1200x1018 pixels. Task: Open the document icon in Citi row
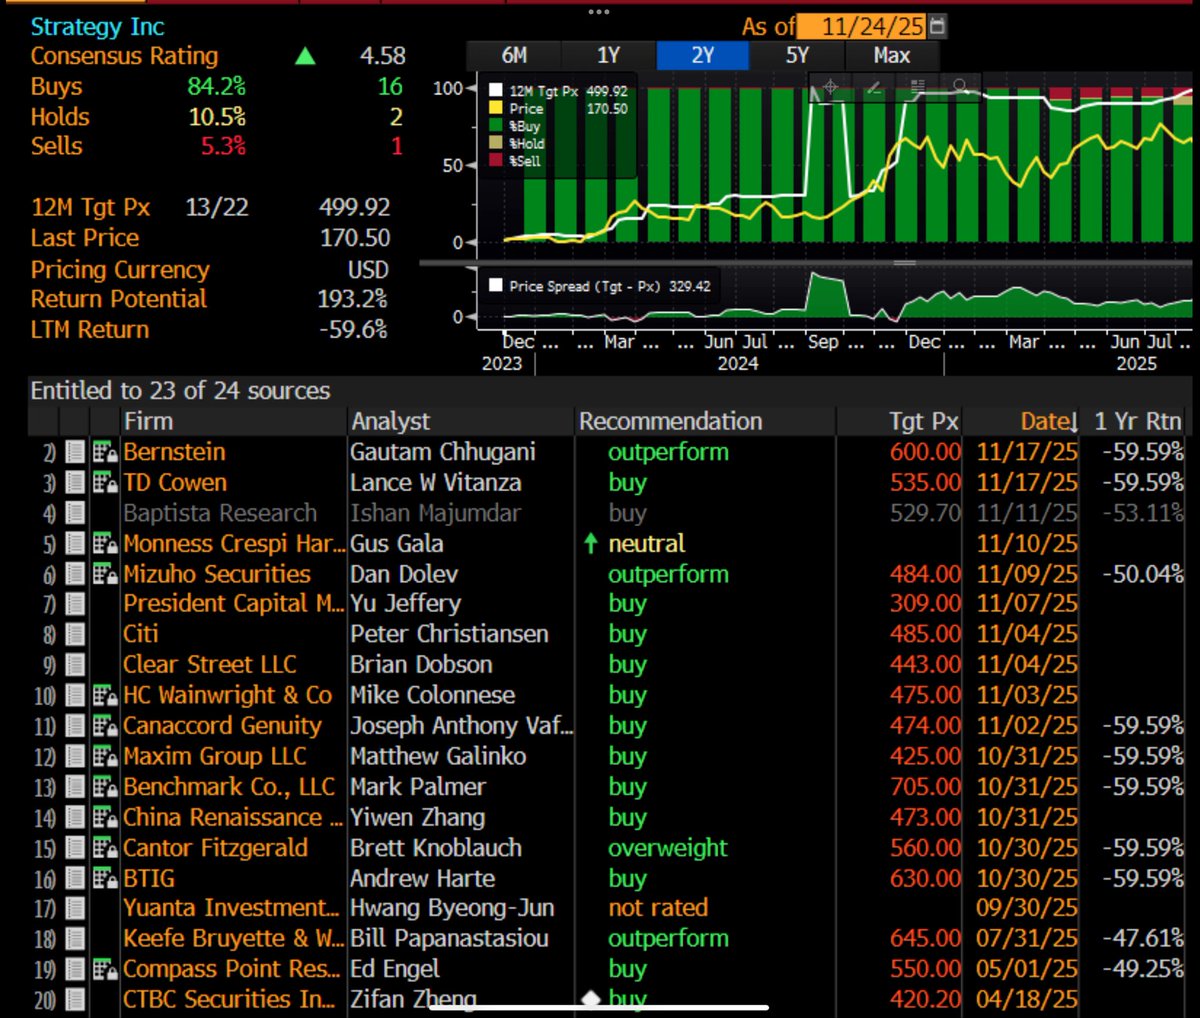[x=74, y=634]
